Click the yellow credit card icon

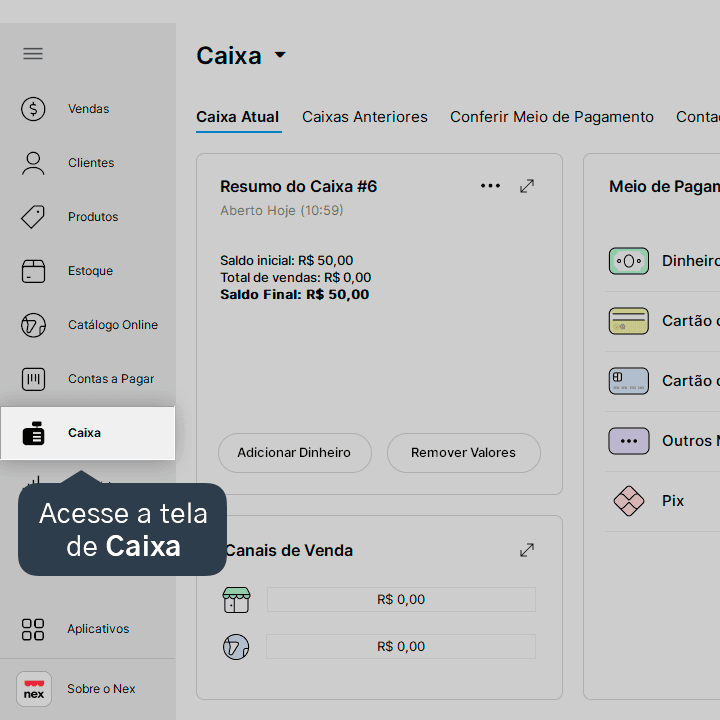pyautogui.click(x=629, y=321)
